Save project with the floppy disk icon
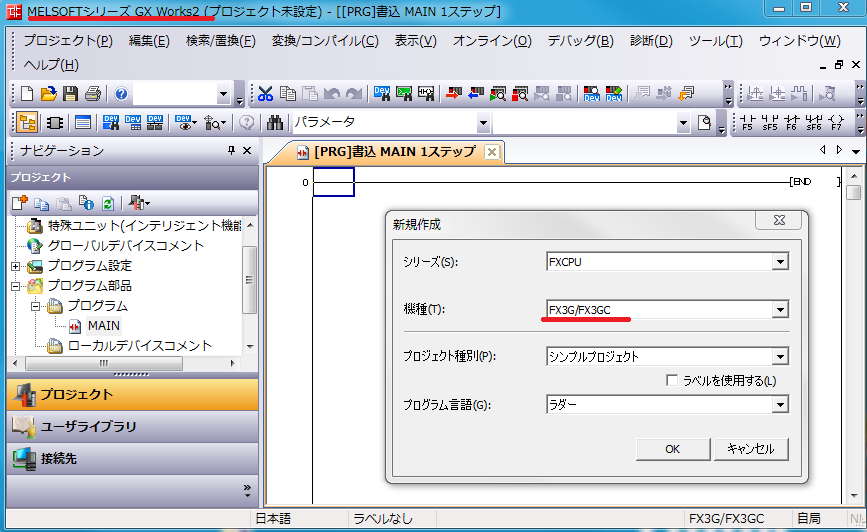 pyautogui.click(x=70, y=93)
